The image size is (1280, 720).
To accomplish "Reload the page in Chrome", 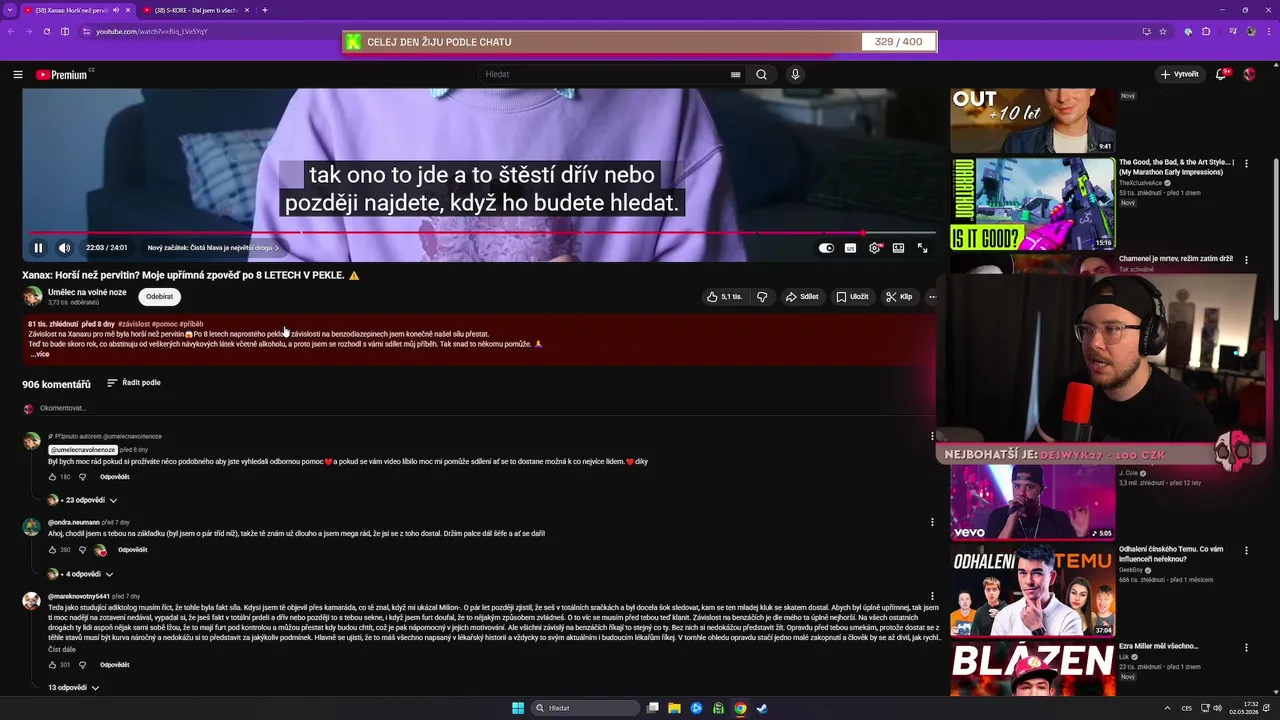I will [46, 31].
